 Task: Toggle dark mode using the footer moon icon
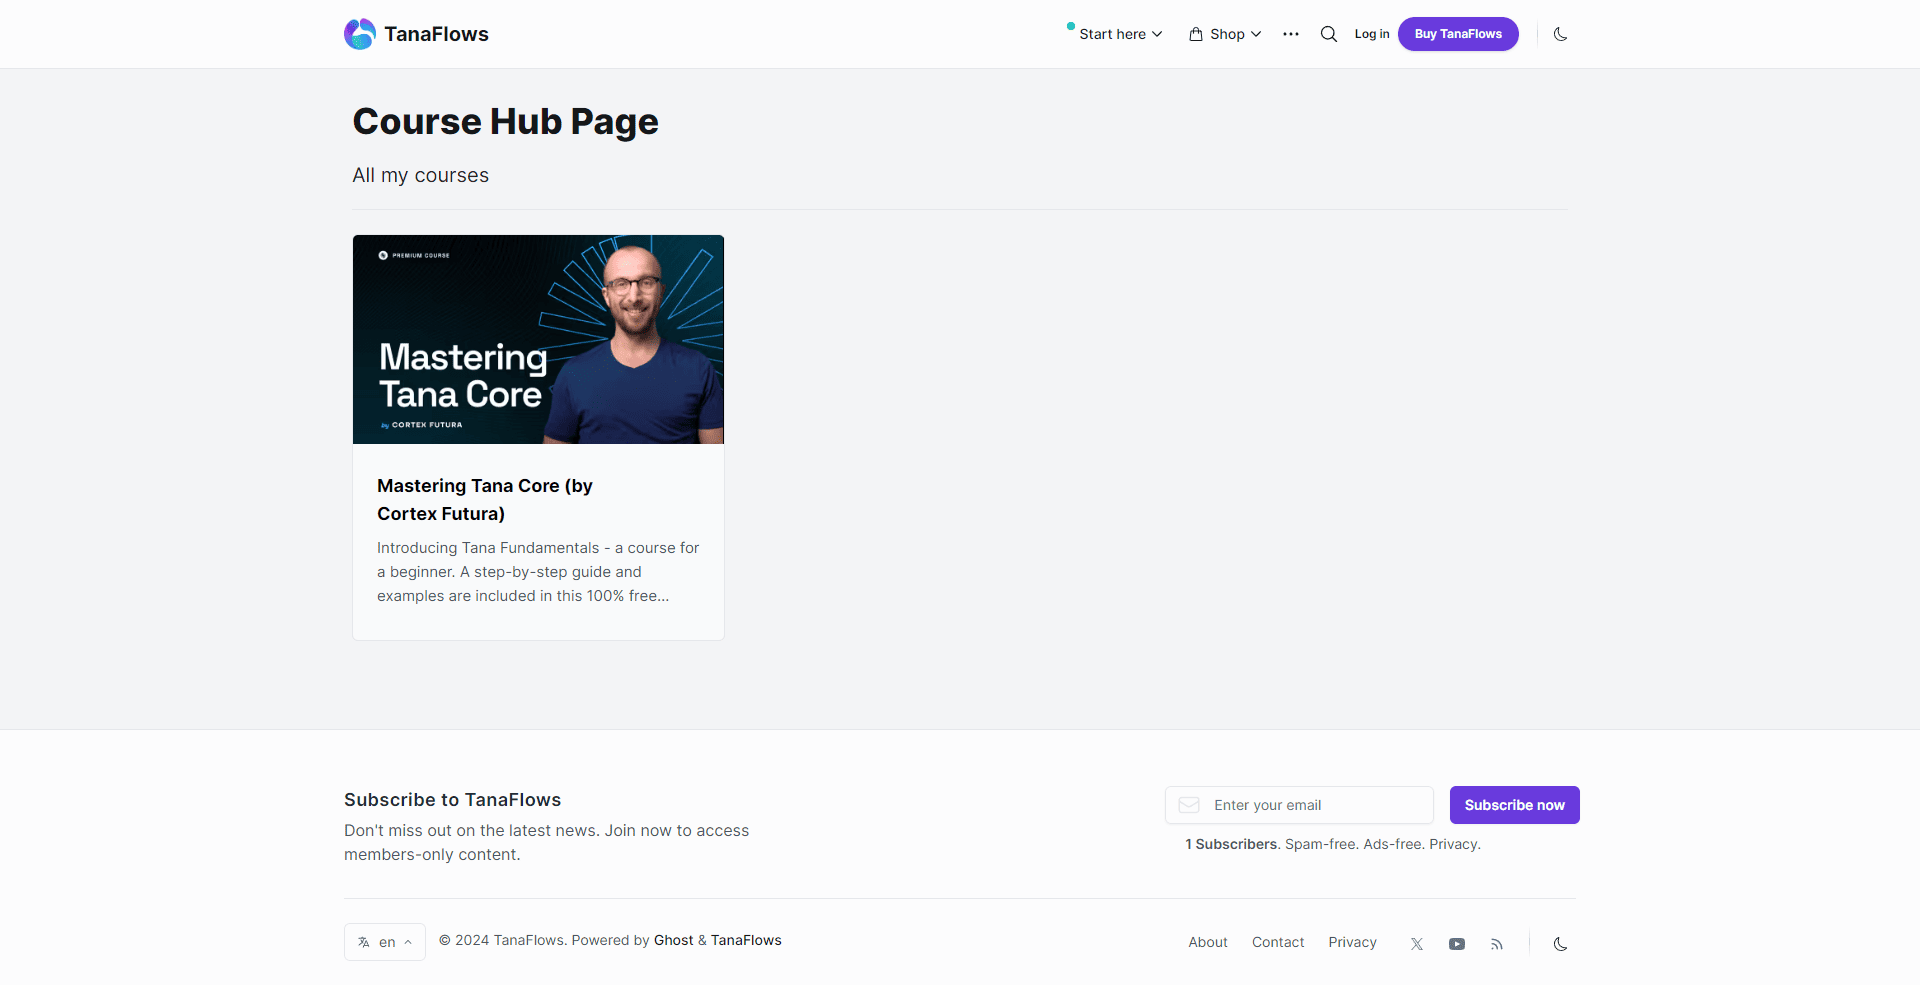coord(1560,943)
